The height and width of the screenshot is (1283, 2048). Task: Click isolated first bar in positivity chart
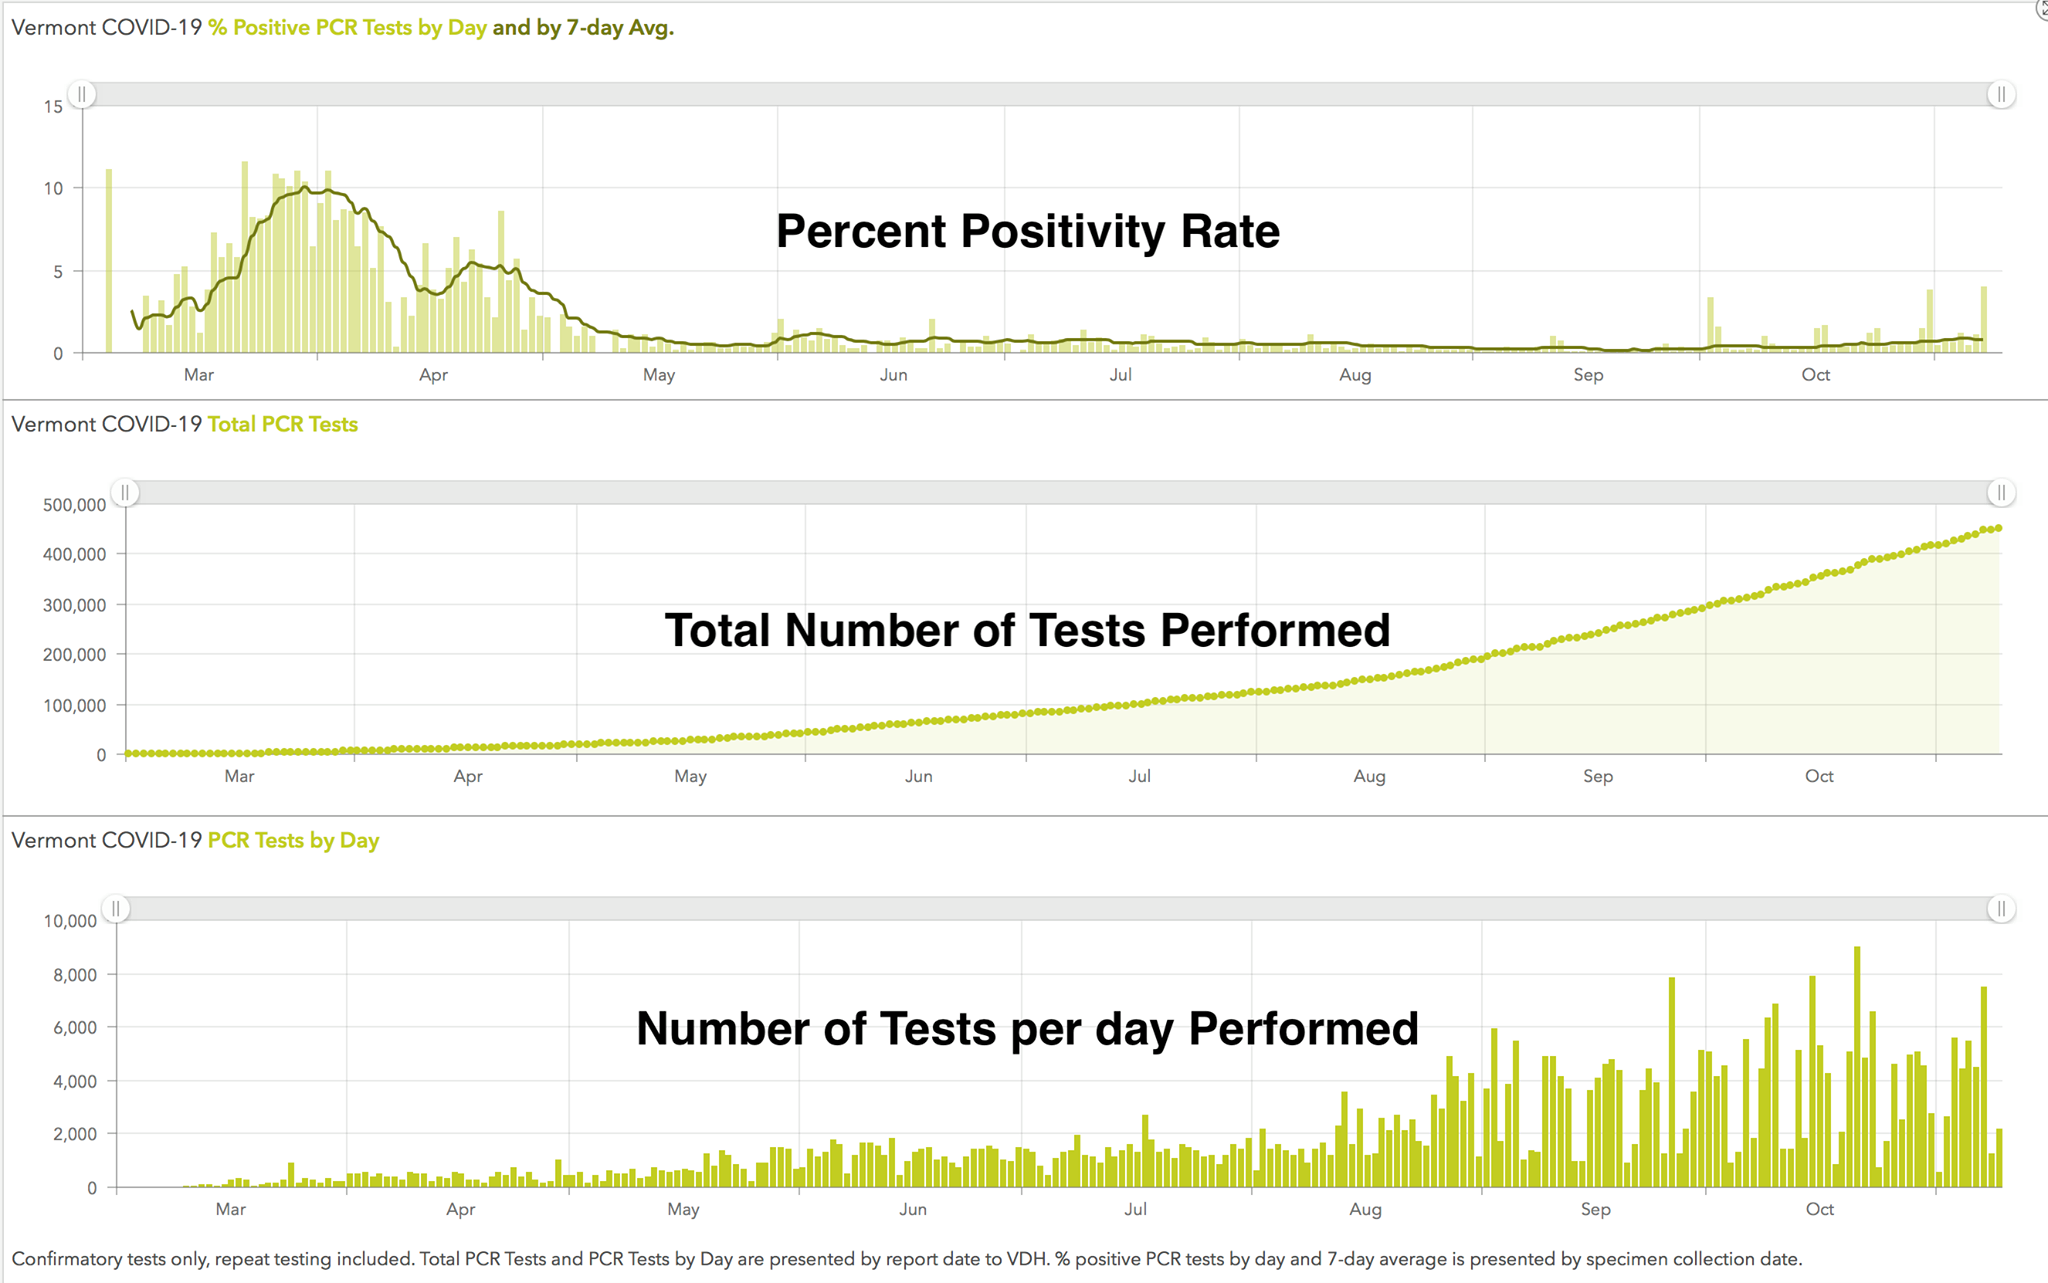point(109,262)
